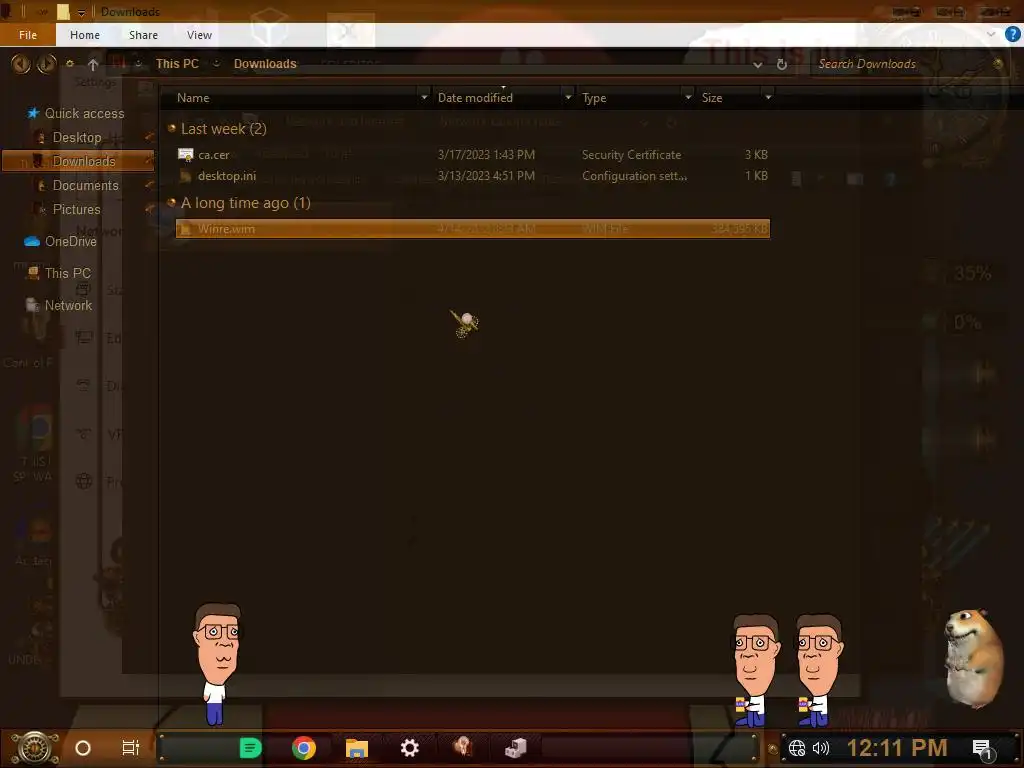Open the green chat app on taskbar
The width and height of the screenshot is (1024, 768).
[x=251, y=748]
